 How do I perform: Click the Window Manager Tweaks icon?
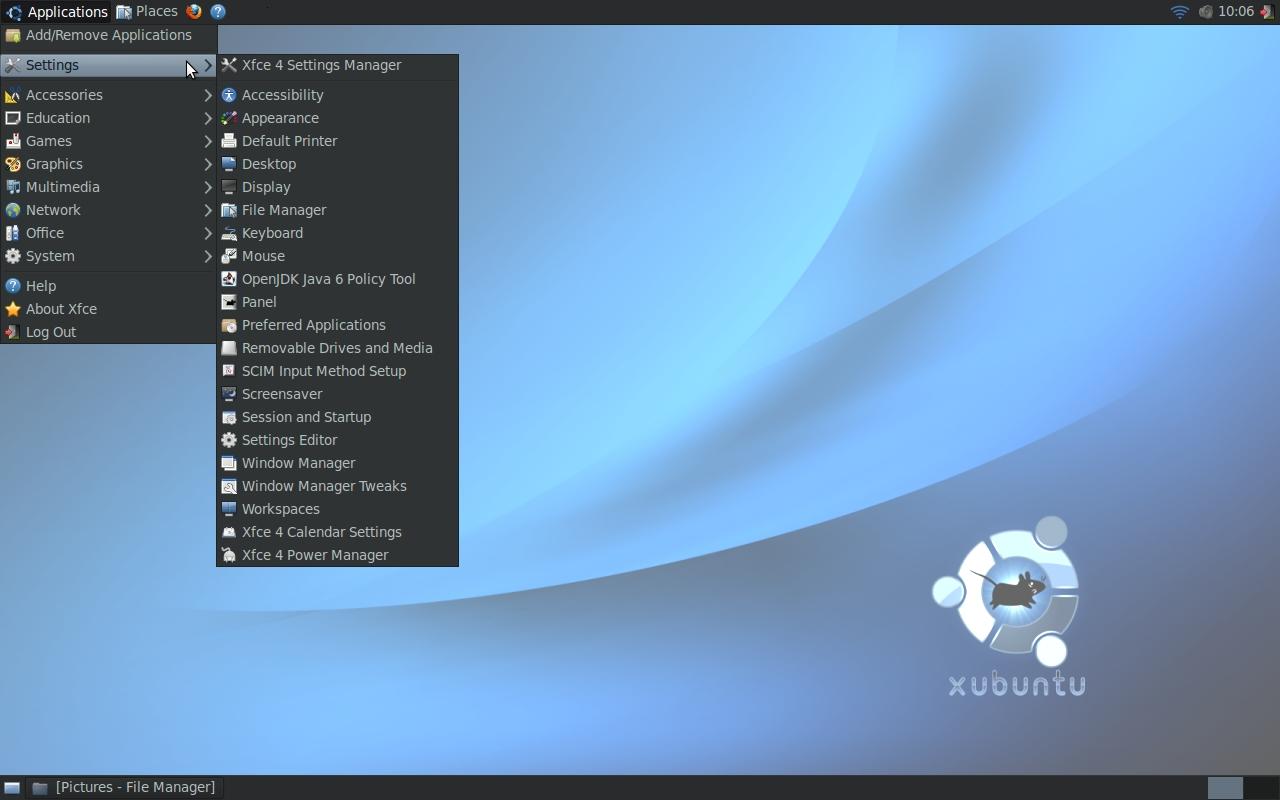(x=229, y=486)
